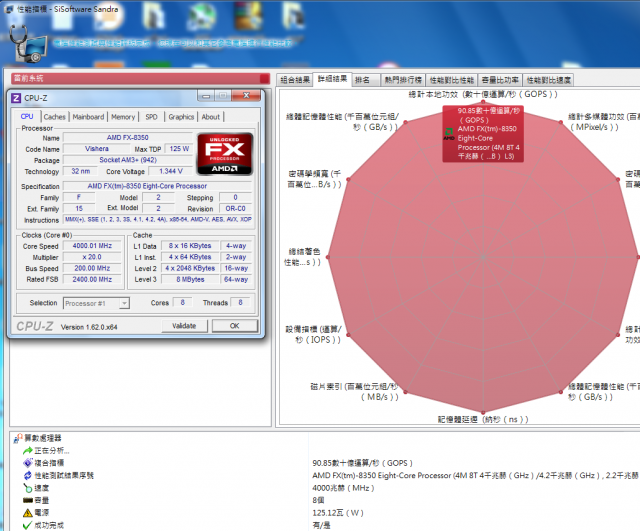Open the 熱門排行榜 tab in Sandra
640x531 pixels.
point(403,80)
